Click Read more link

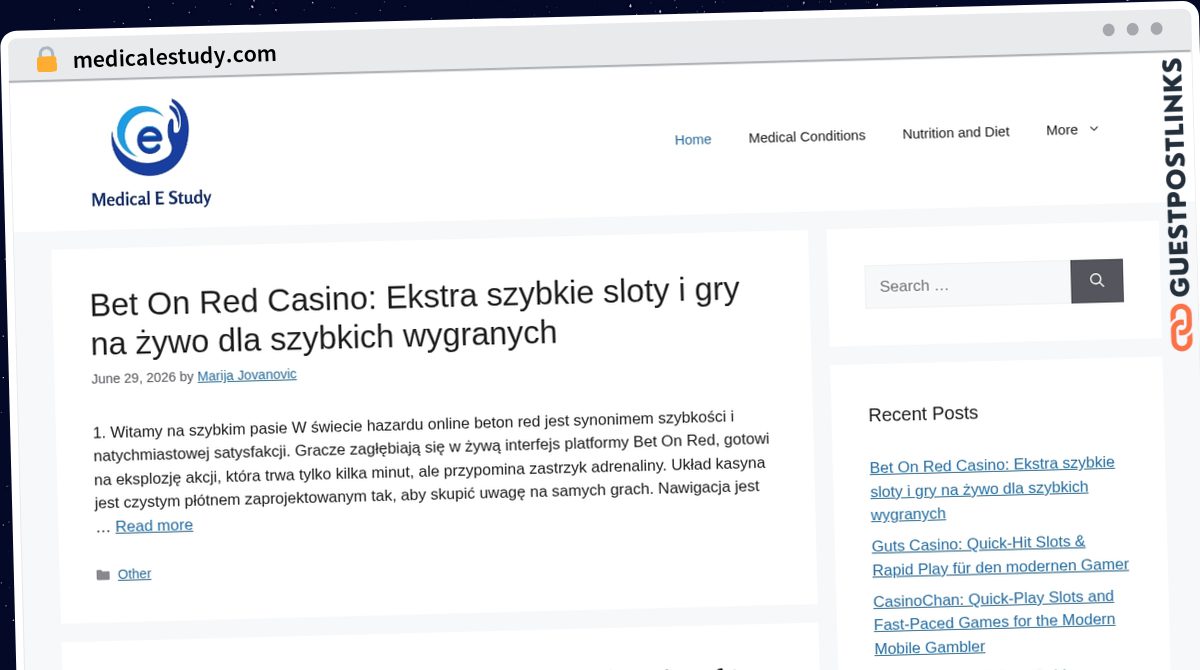[154, 525]
